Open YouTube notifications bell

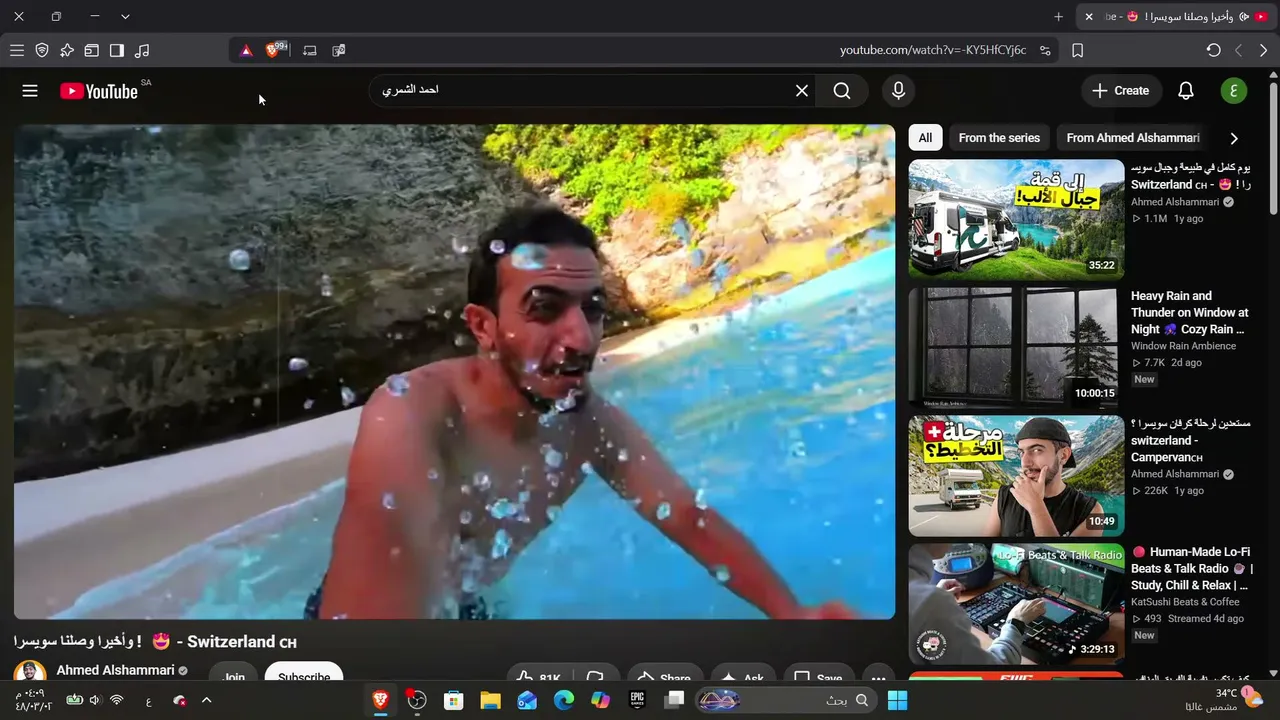coord(1186,91)
